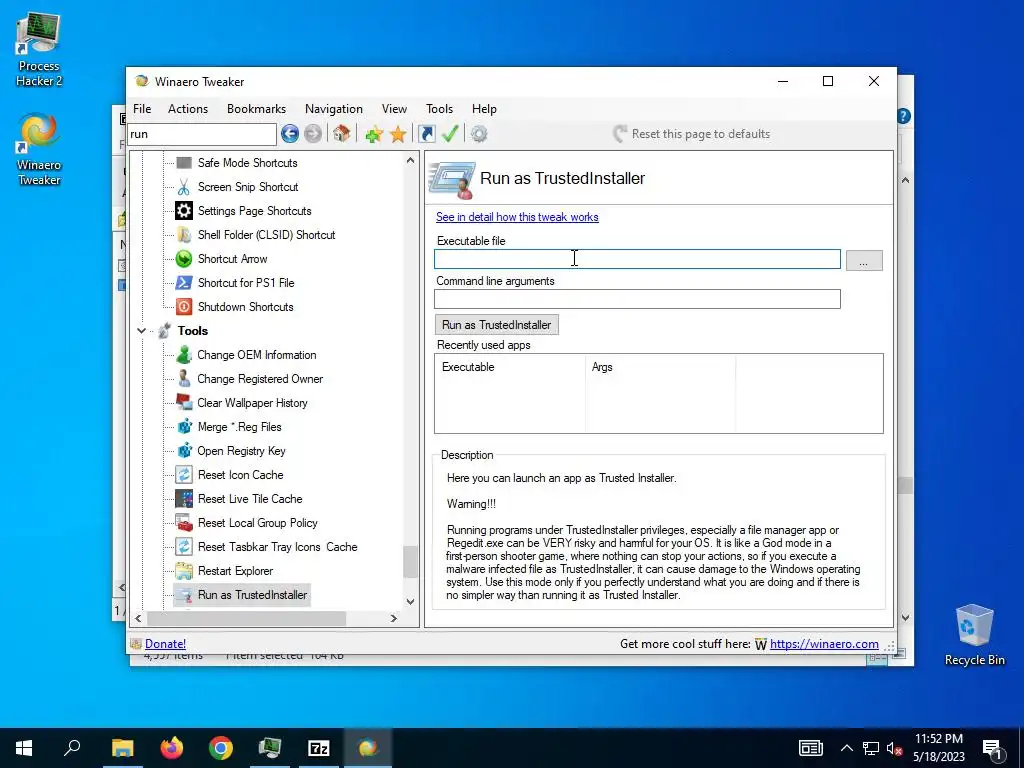Click the Reset Local Group Policy icon

click(x=184, y=522)
